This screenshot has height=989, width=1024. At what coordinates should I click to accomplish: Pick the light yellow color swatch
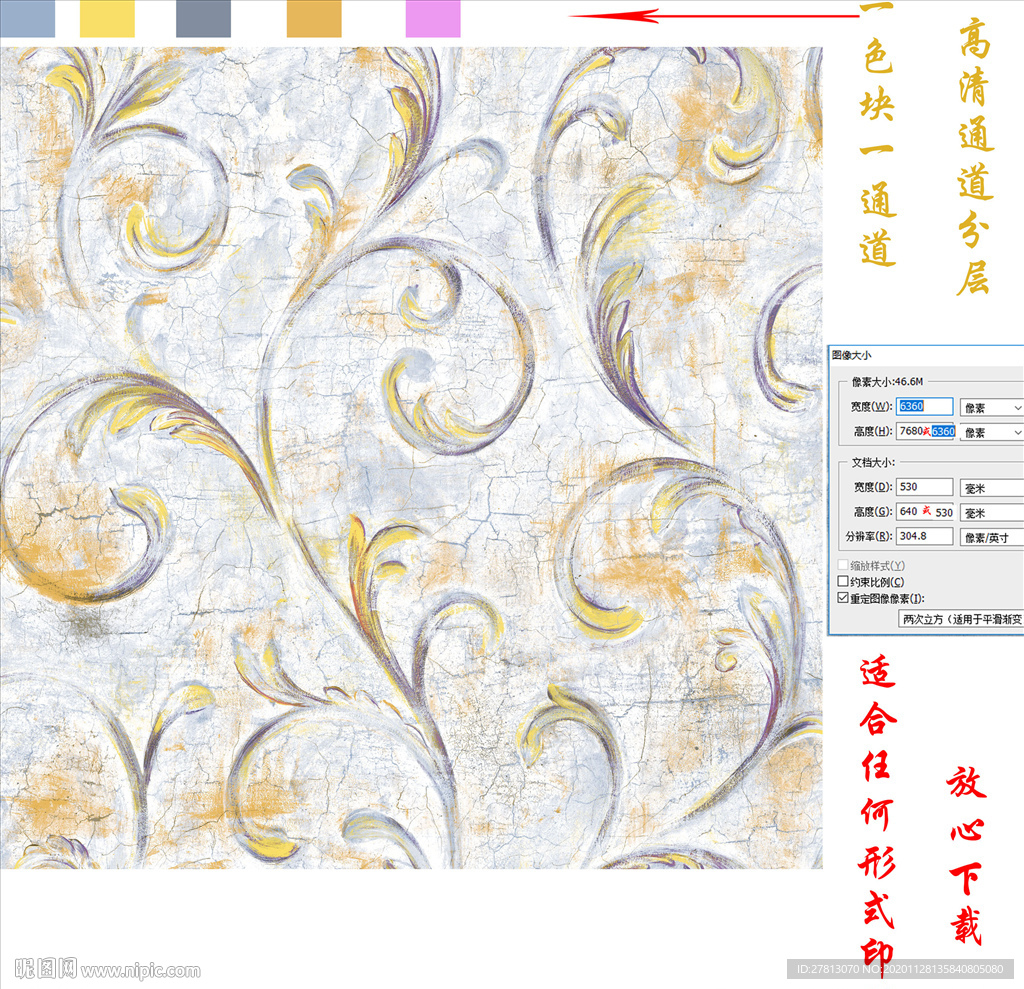107,18
